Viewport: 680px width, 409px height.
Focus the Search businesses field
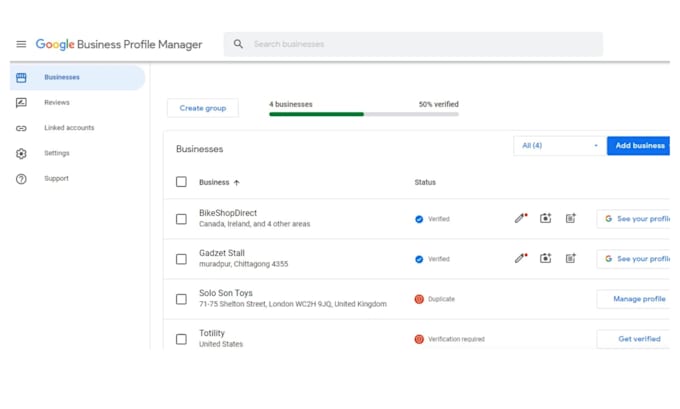coord(413,44)
